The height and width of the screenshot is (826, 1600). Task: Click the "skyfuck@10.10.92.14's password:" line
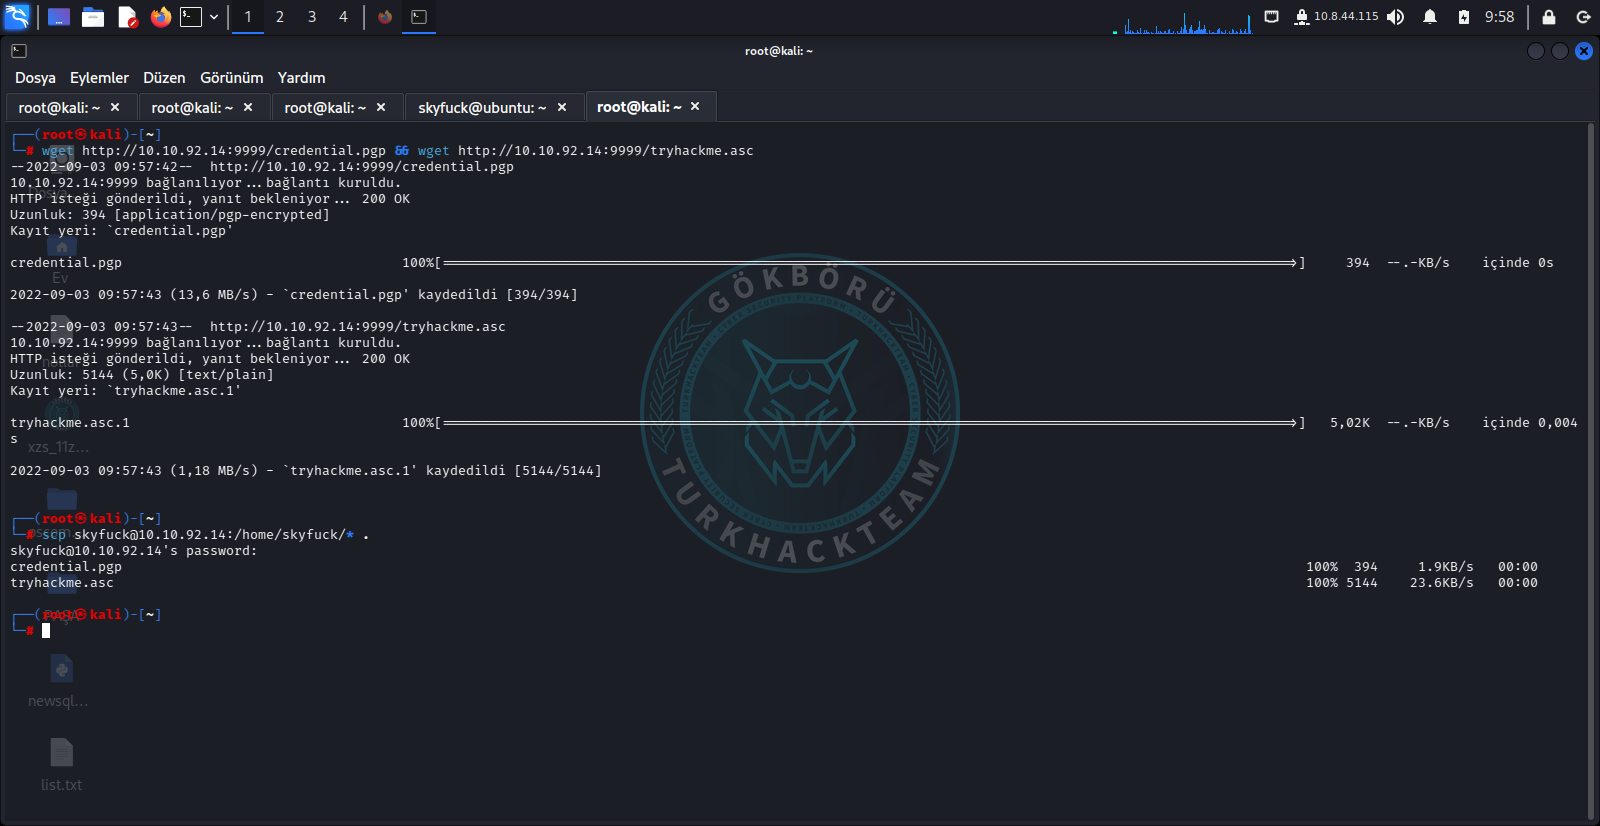click(x=134, y=551)
